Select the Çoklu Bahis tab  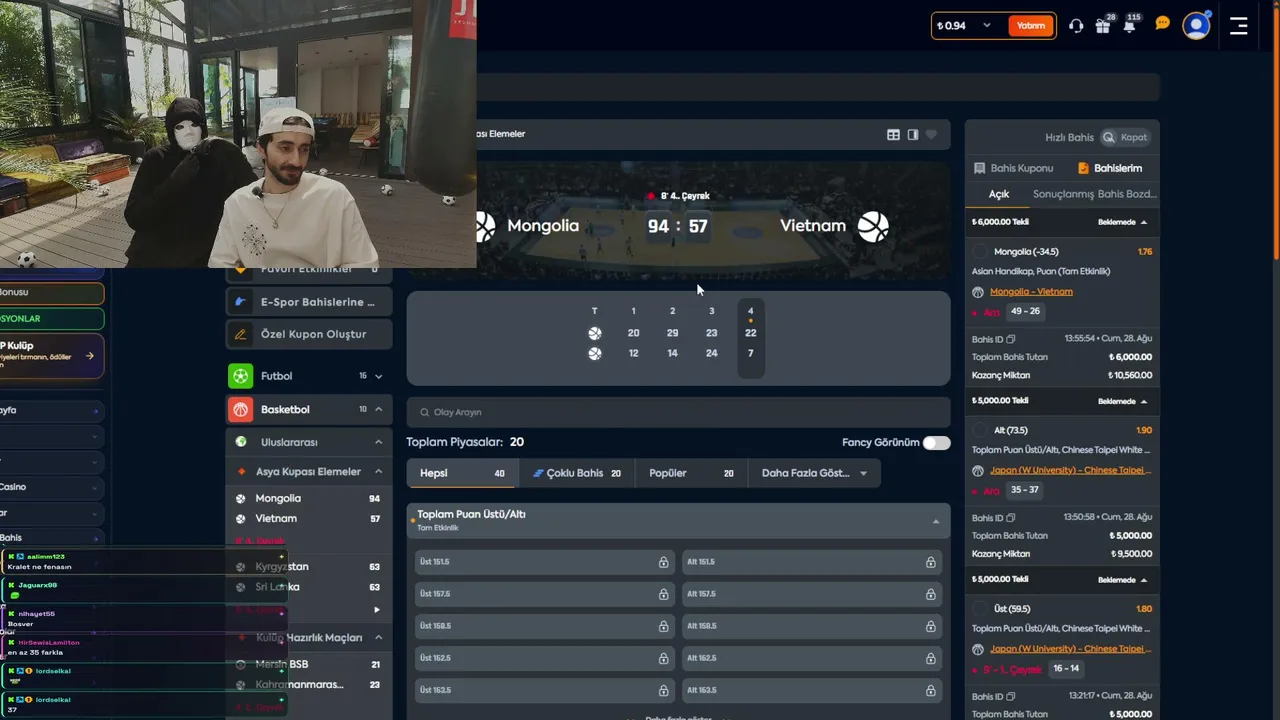[577, 473]
